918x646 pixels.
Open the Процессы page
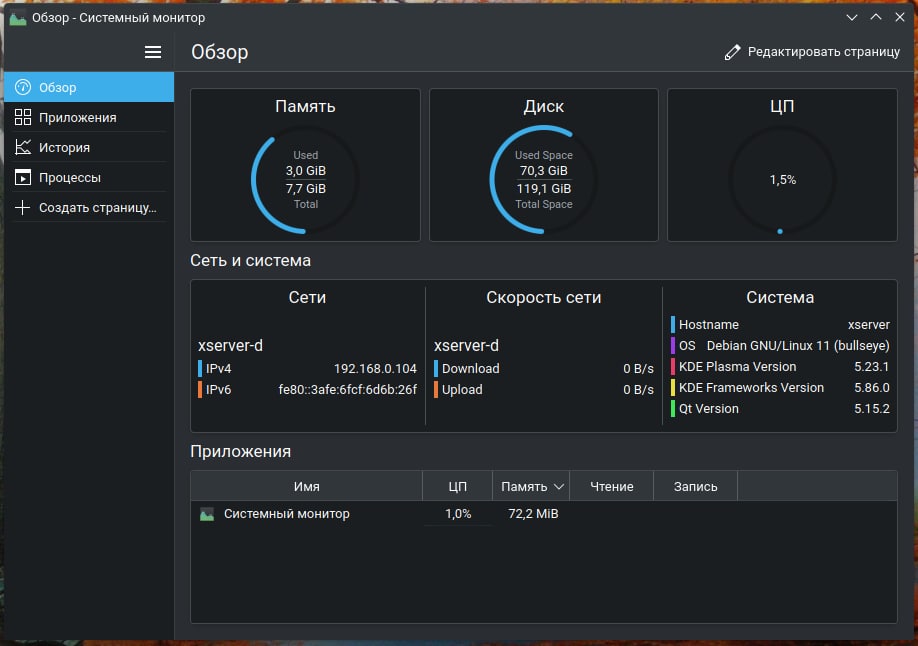pos(89,177)
